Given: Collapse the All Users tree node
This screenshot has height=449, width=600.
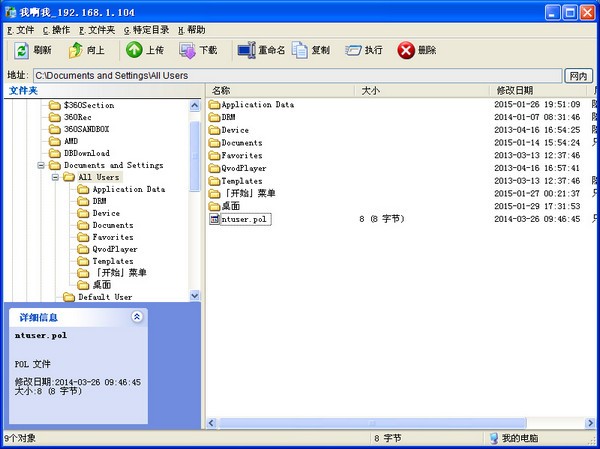Looking at the screenshot, I should tap(55, 177).
